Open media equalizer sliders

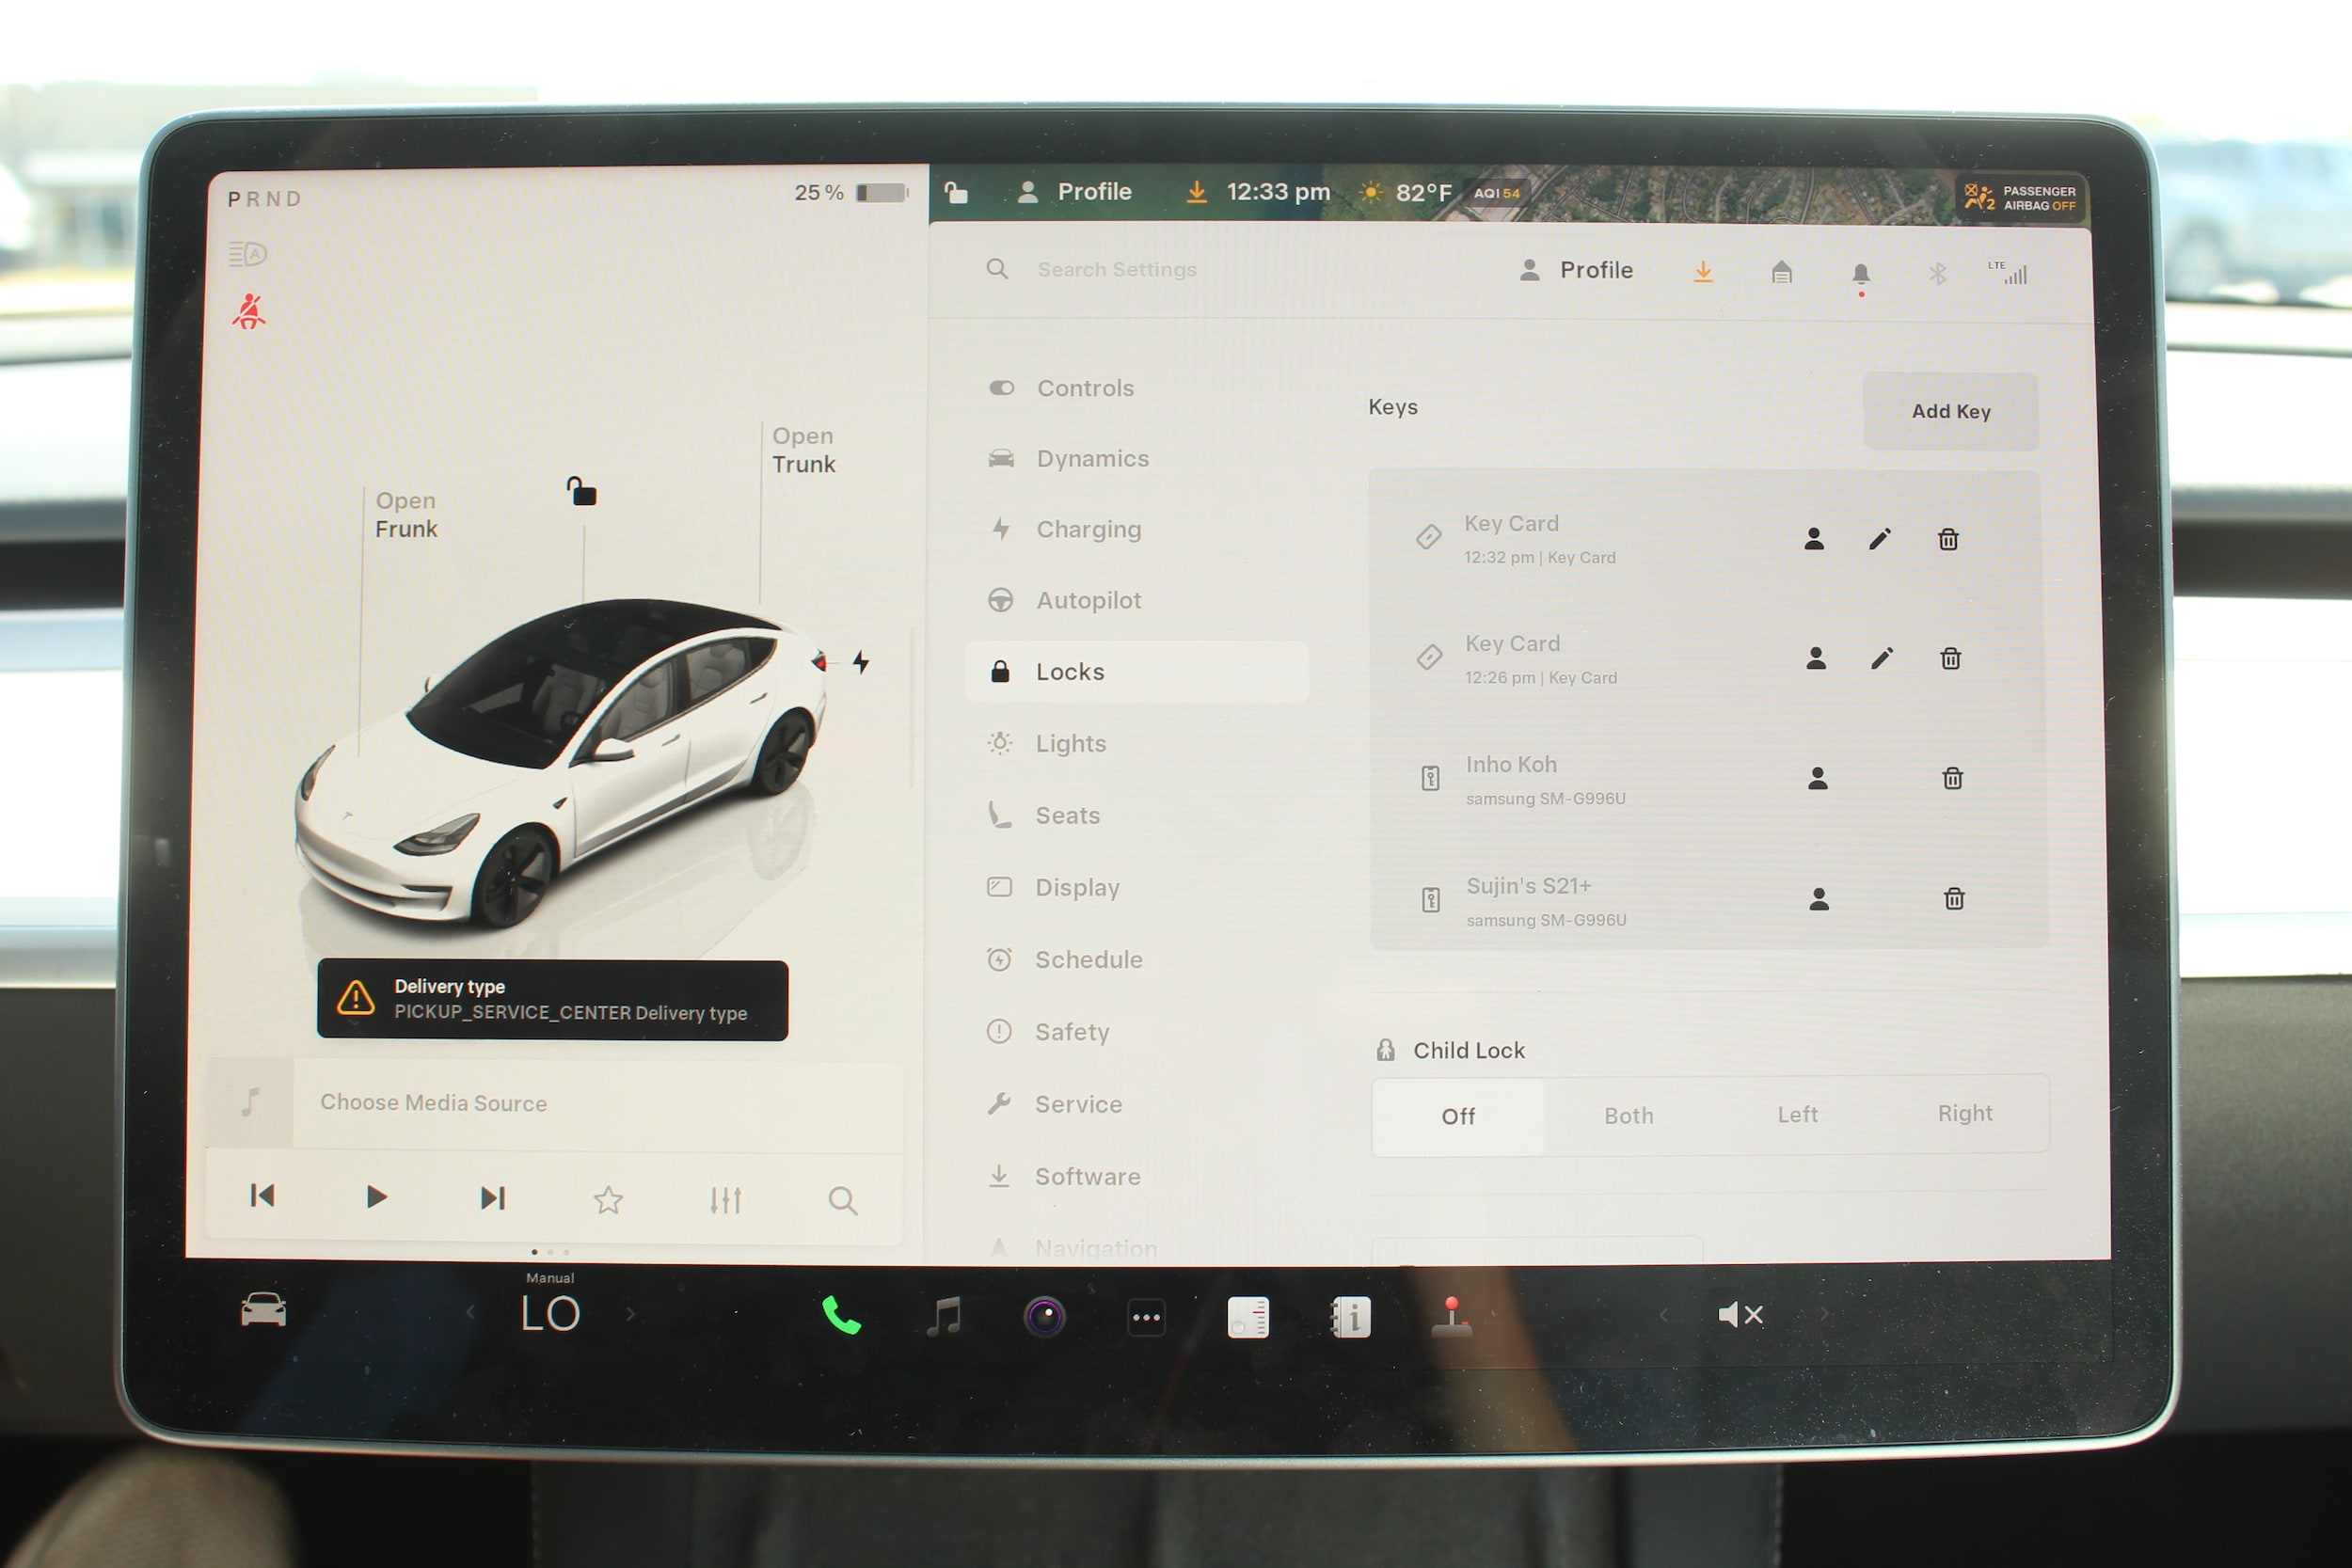[725, 1200]
